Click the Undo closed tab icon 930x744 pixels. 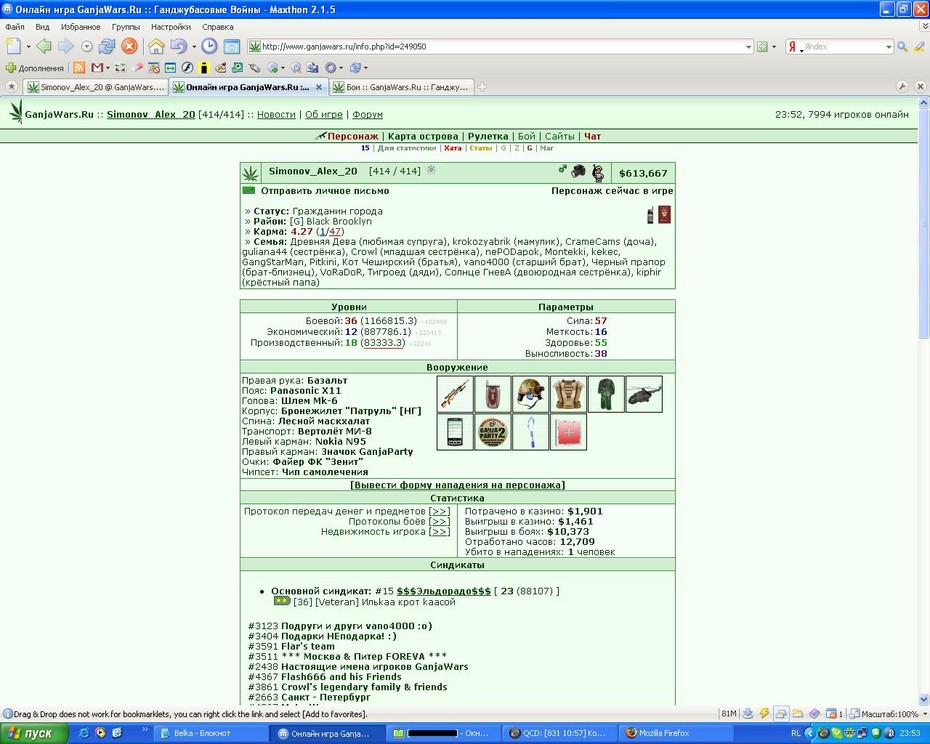click(x=178, y=46)
